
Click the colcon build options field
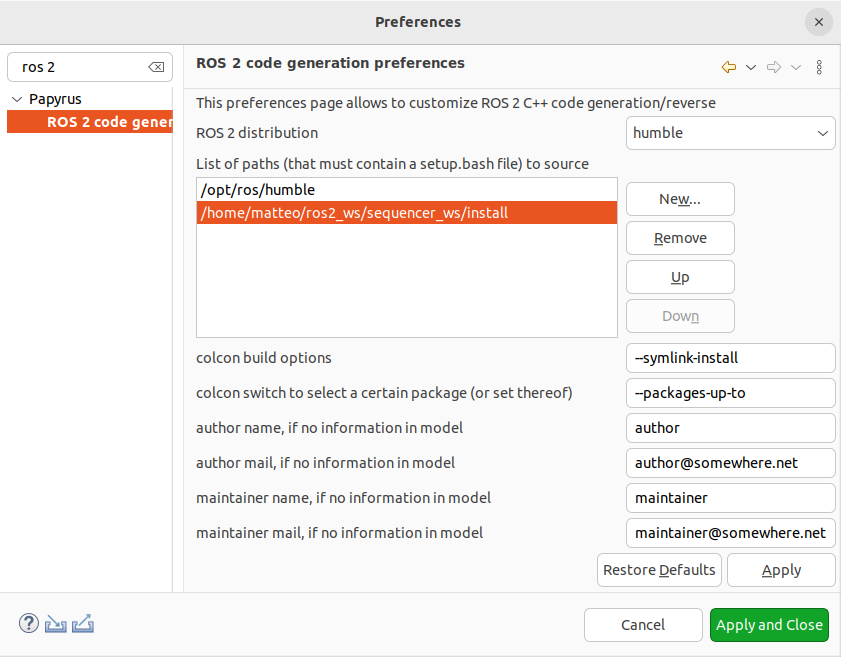point(730,358)
